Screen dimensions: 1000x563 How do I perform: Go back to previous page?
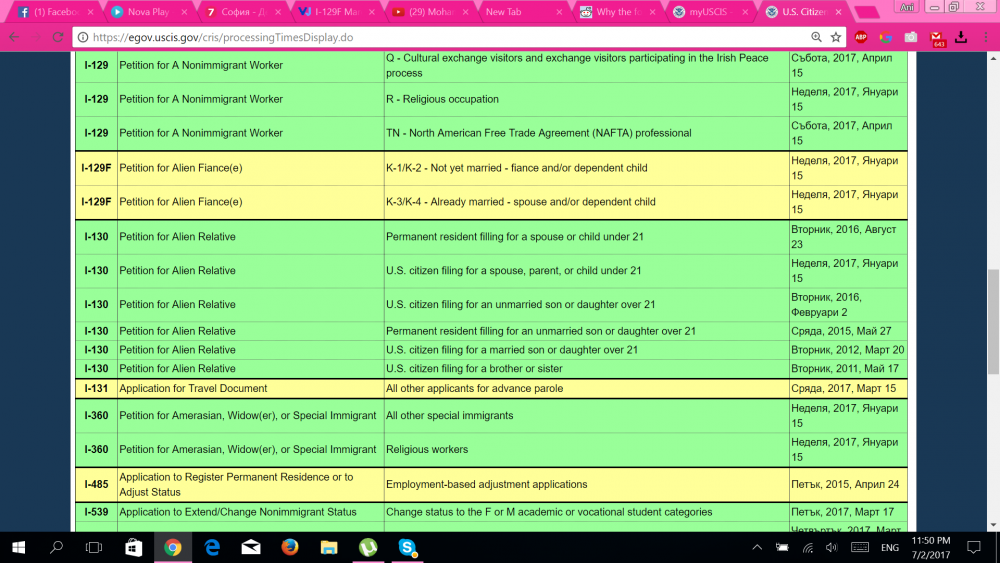[14, 38]
